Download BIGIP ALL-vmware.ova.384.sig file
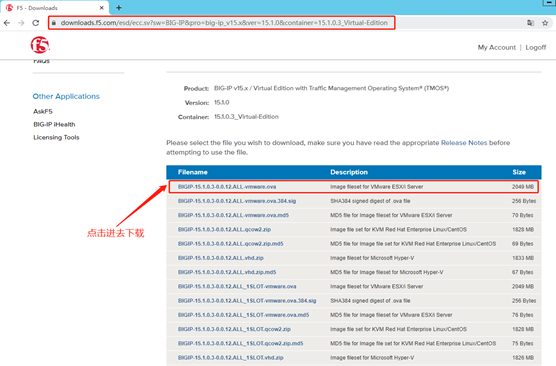The image size is (556, 366). pos(237,201)
